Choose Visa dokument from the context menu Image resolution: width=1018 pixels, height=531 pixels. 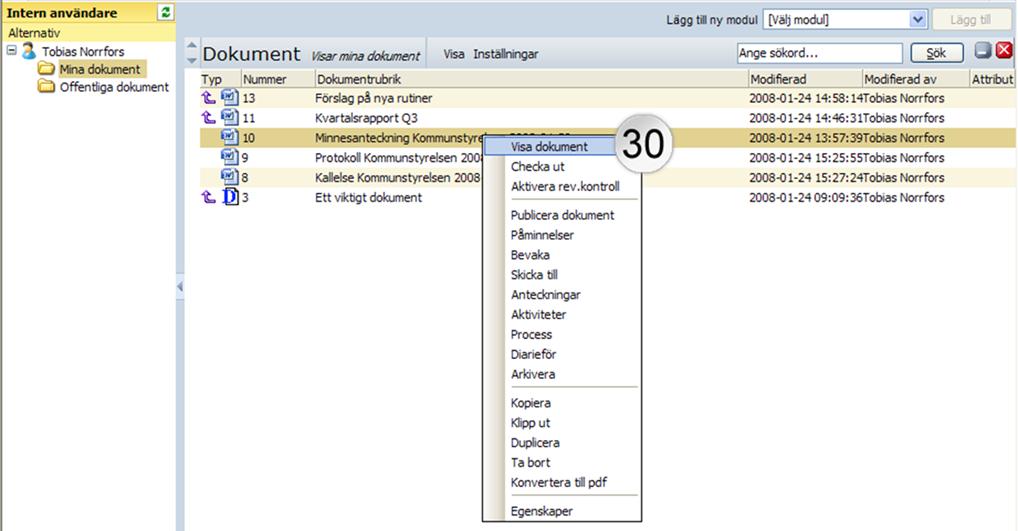tap(549, 147)
